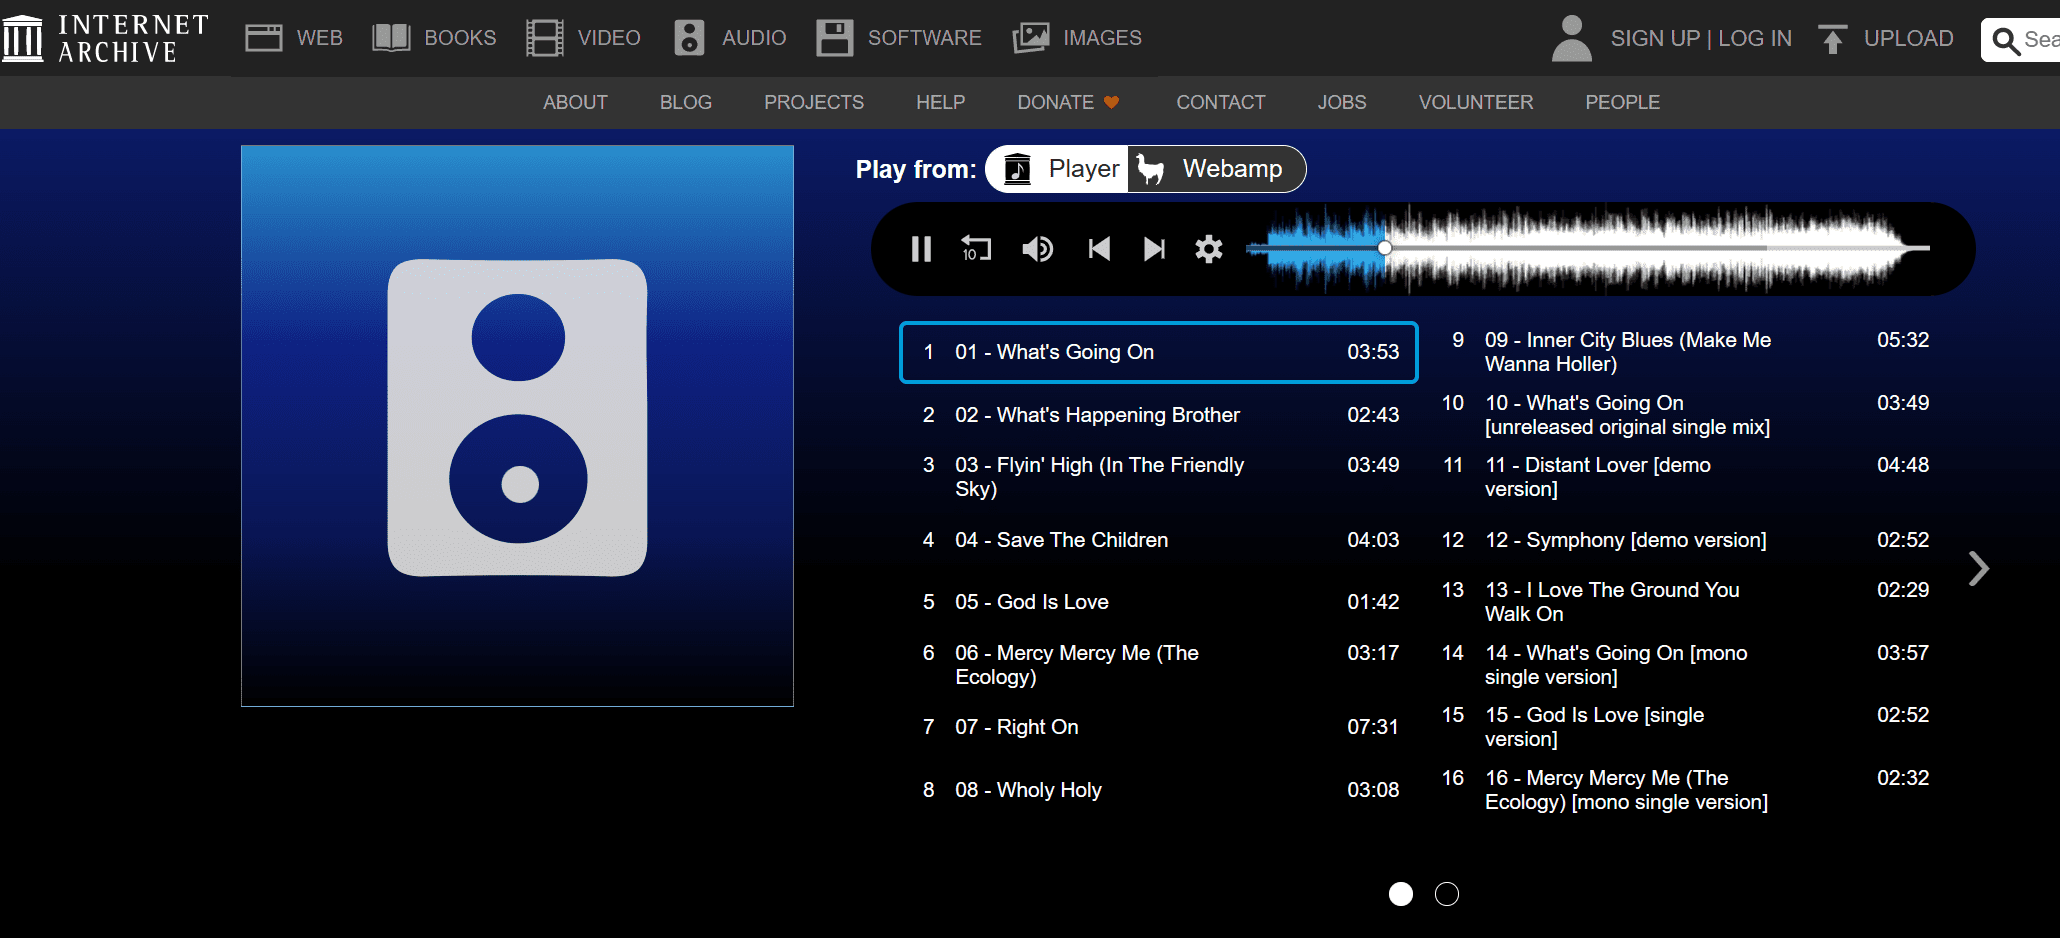The height and width of the screenshot is (938, 2060).
Task: Open the About menu item
Action: pyautogui.click(x=575, y=102)
